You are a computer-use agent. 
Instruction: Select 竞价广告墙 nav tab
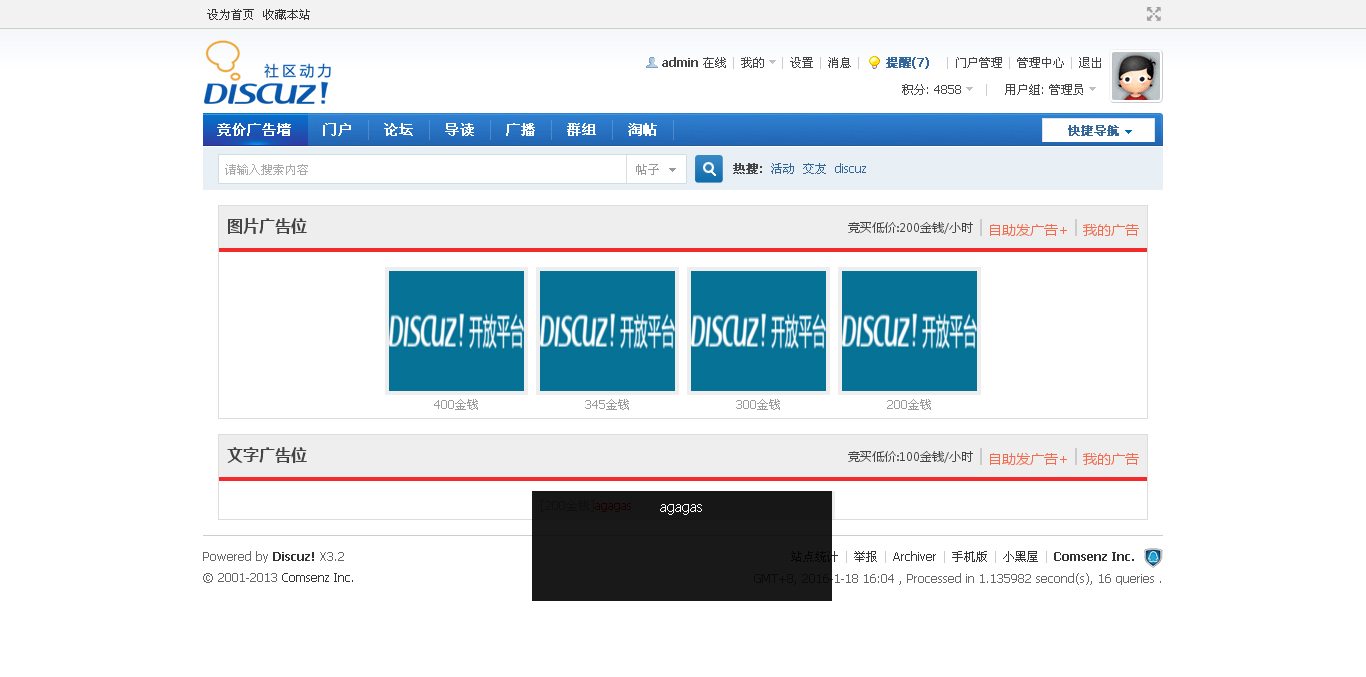point(254,129)
